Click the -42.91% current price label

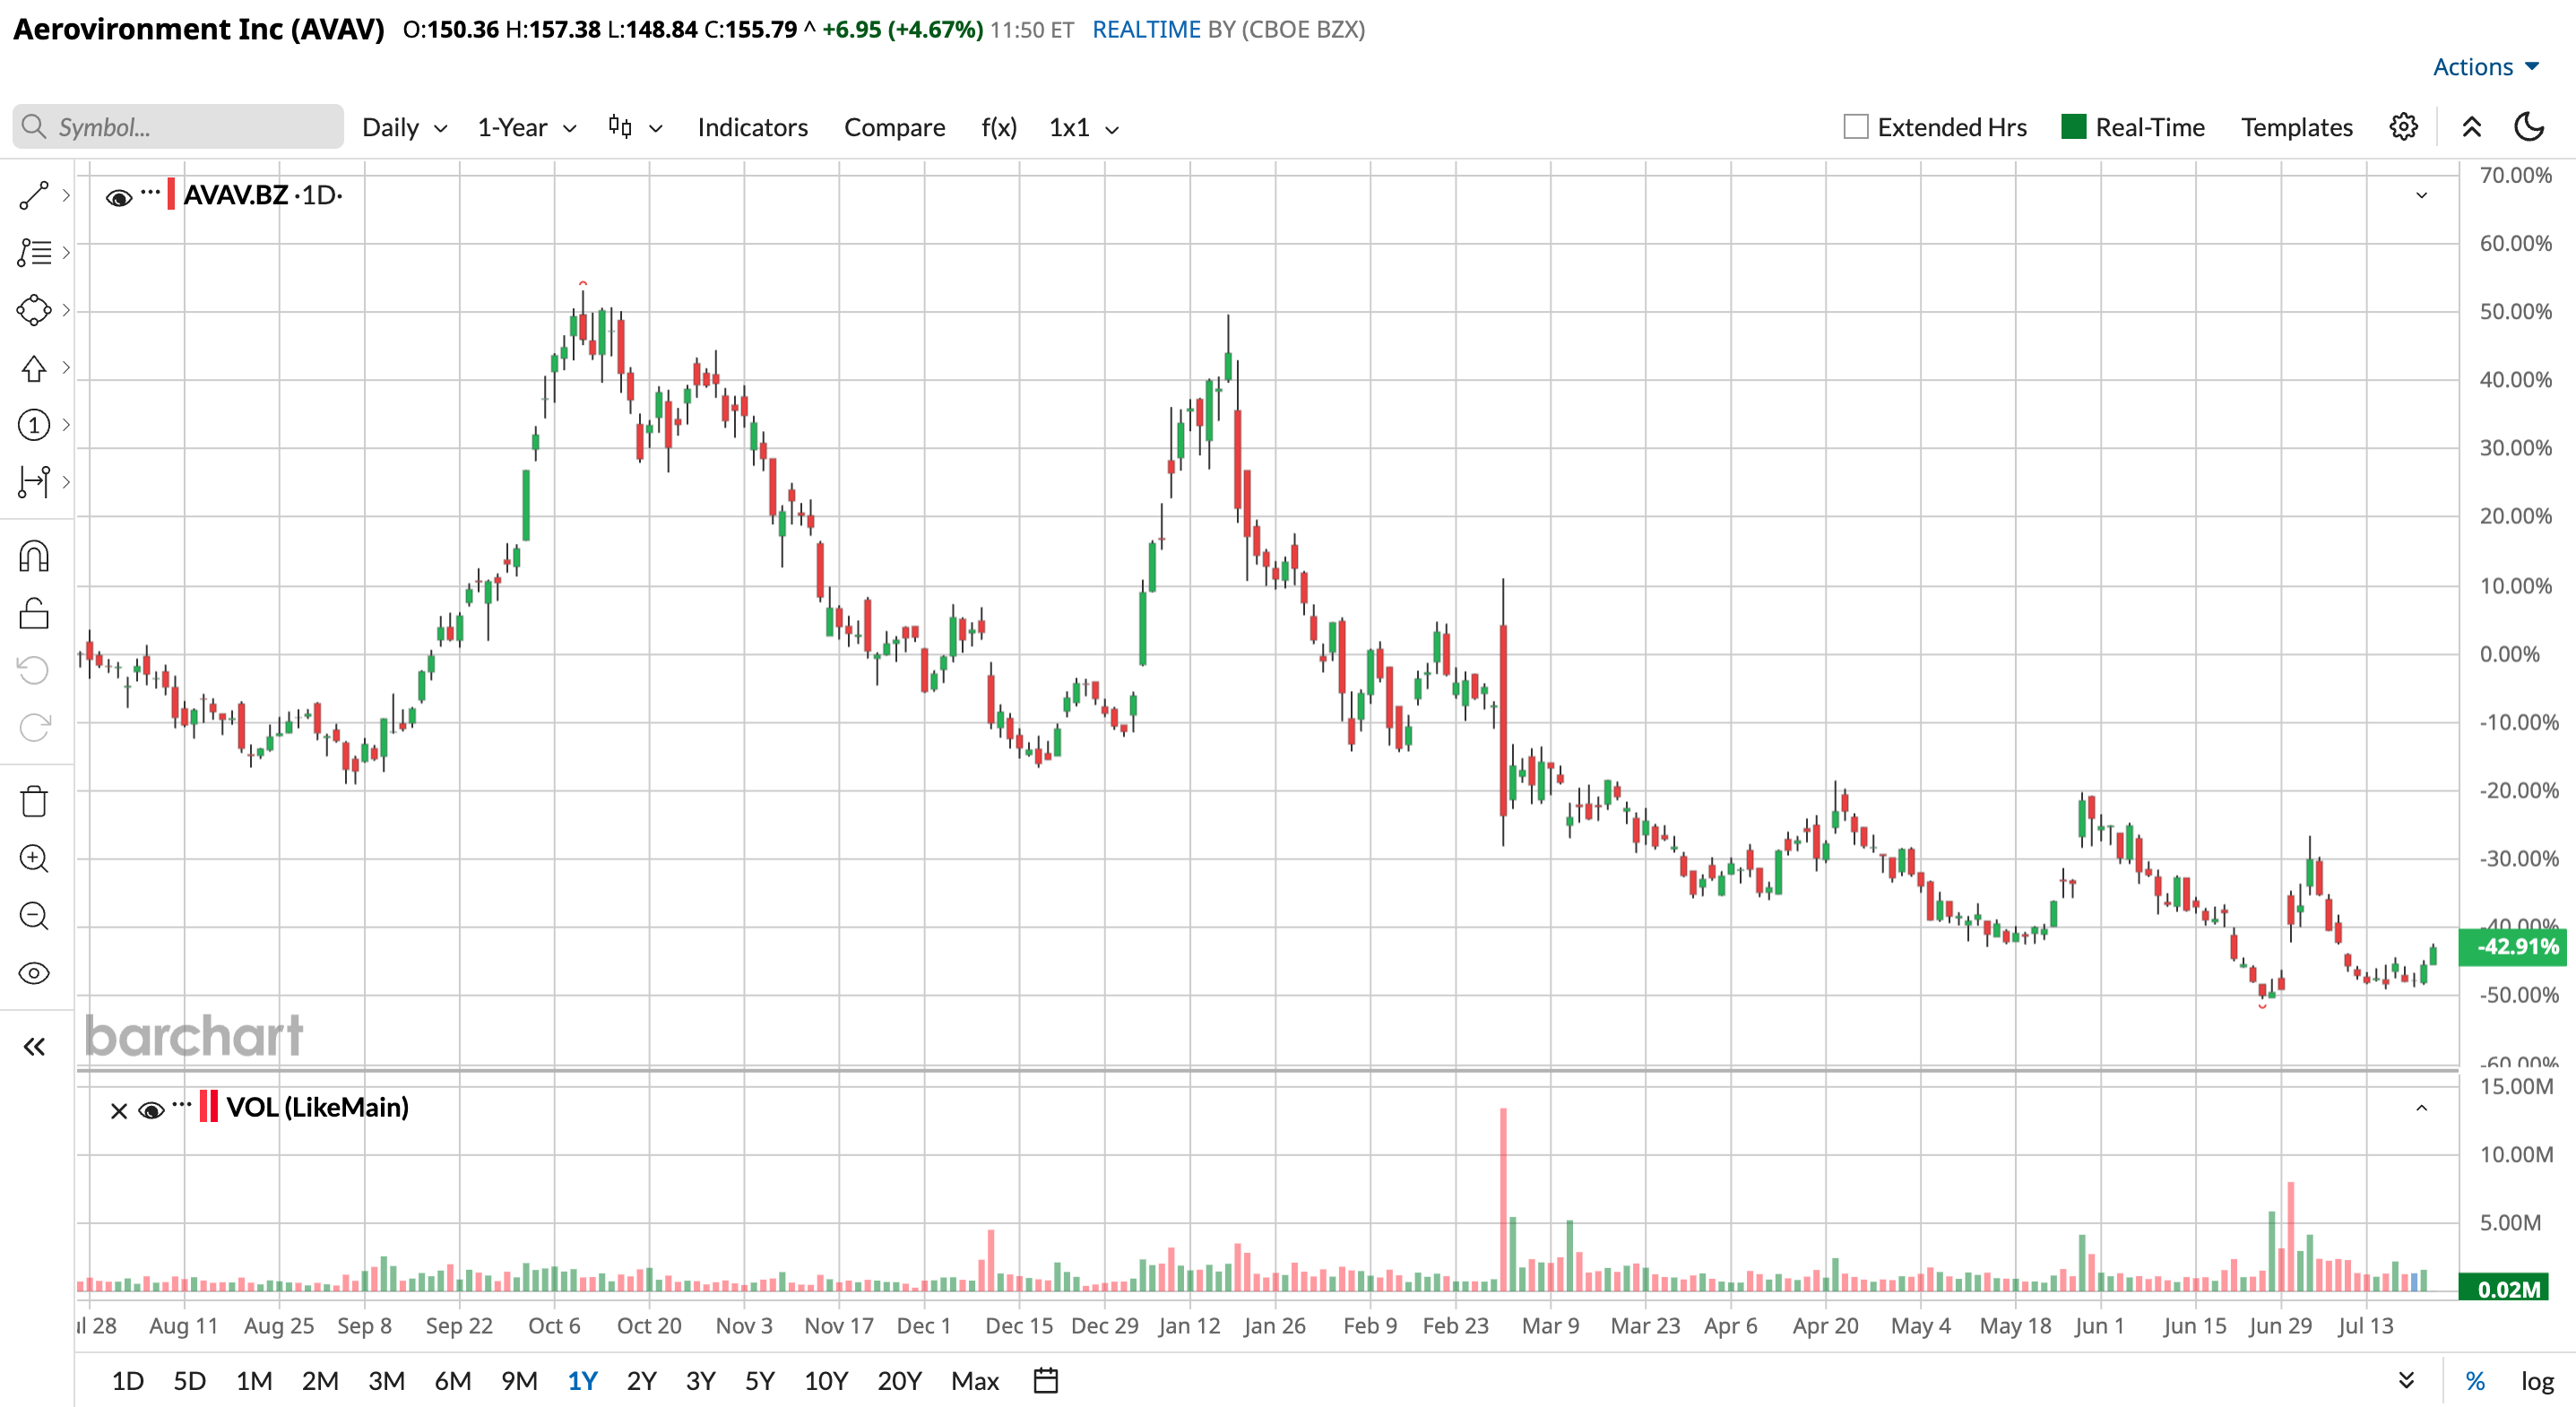(x=2515, y=946)
